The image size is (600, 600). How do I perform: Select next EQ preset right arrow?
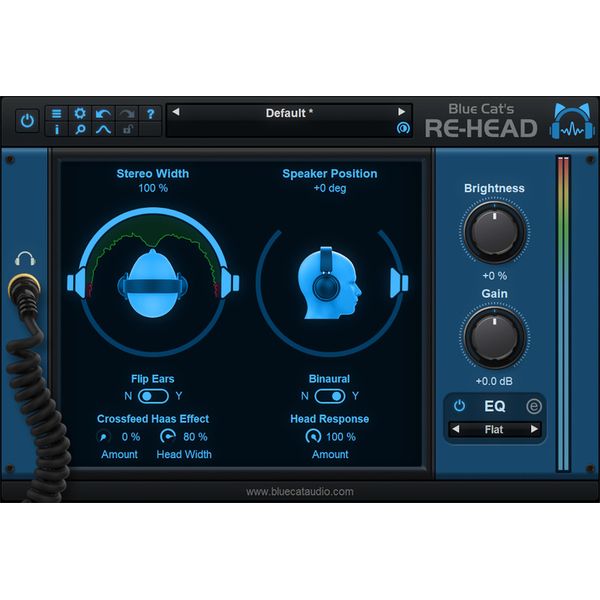coord(535,429)
